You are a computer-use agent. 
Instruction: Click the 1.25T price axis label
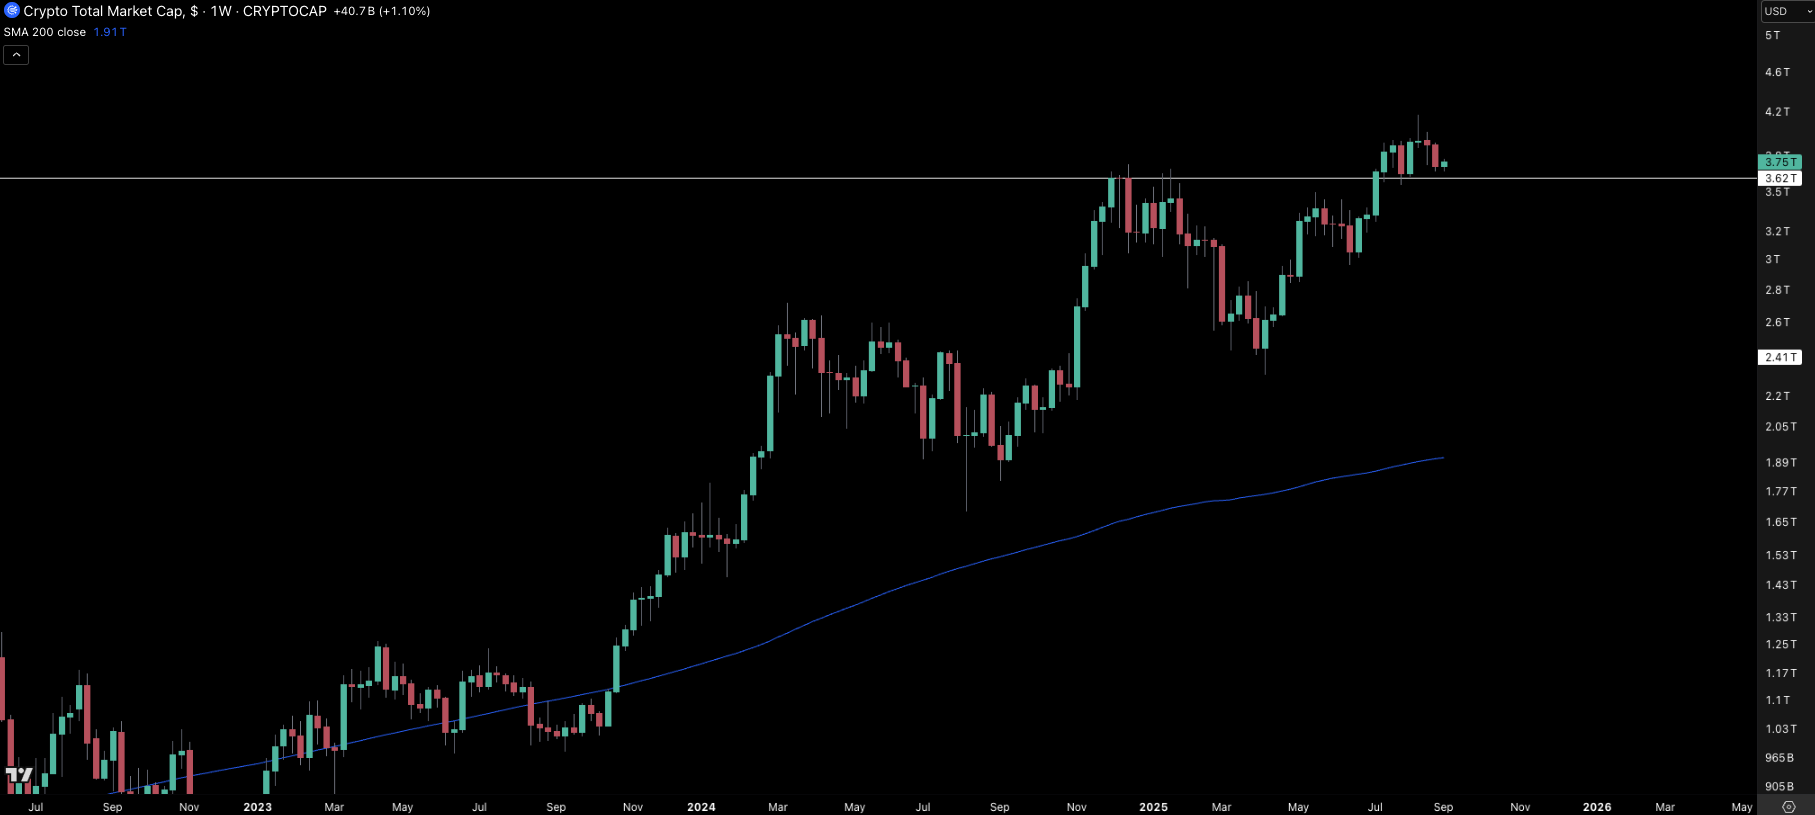(x=1781, y=645)
